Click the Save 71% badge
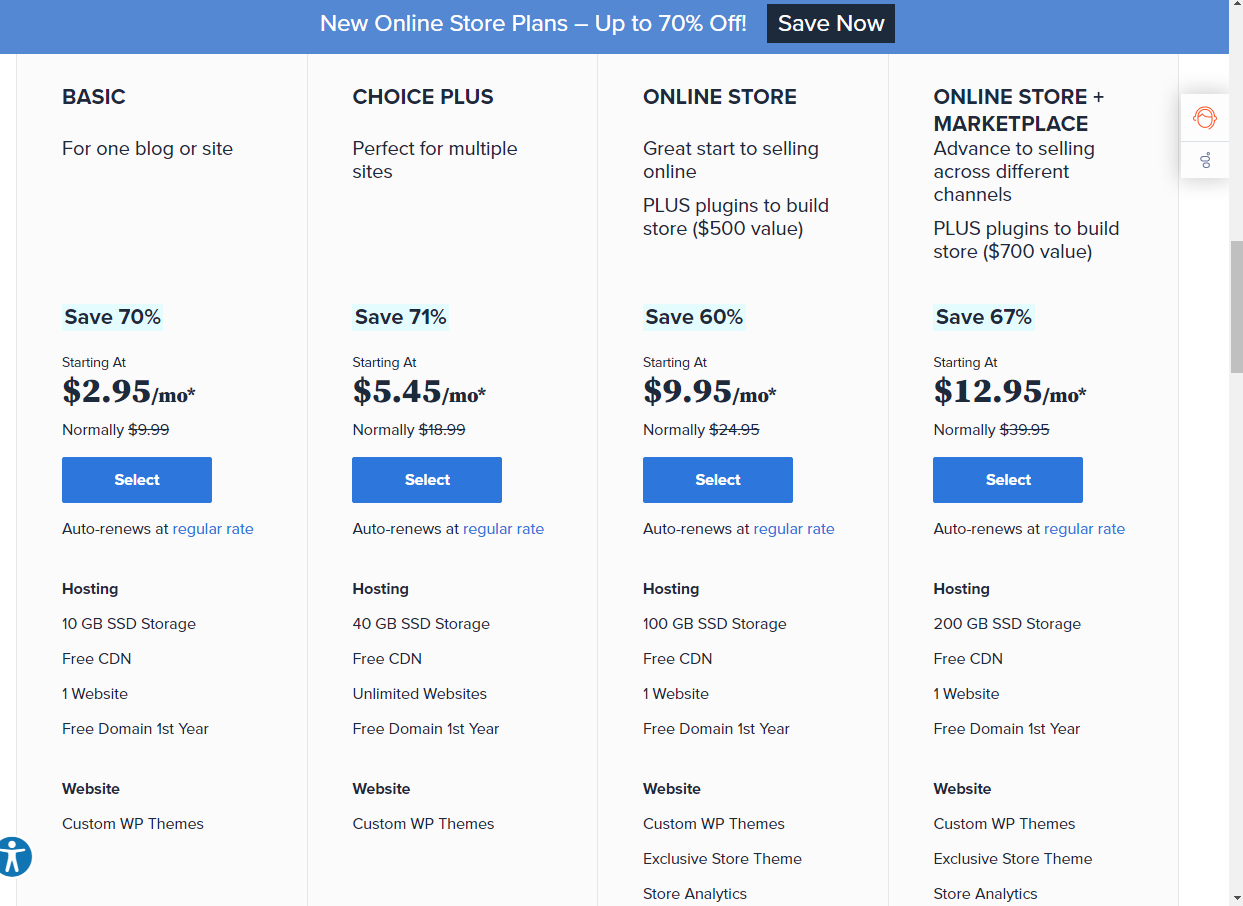Image resolution: width=1243 pixels, height=906 pixels. click(400, 317)
